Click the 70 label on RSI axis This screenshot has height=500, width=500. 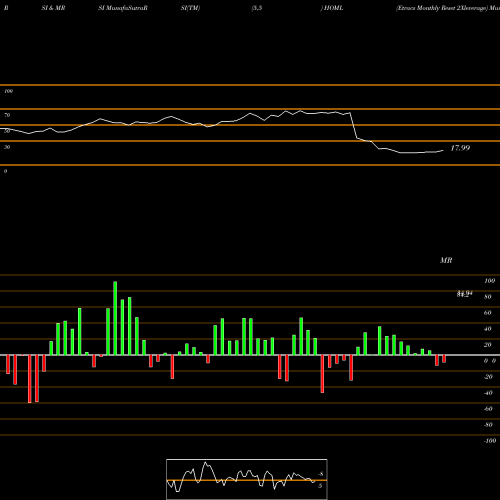point(7,115)
